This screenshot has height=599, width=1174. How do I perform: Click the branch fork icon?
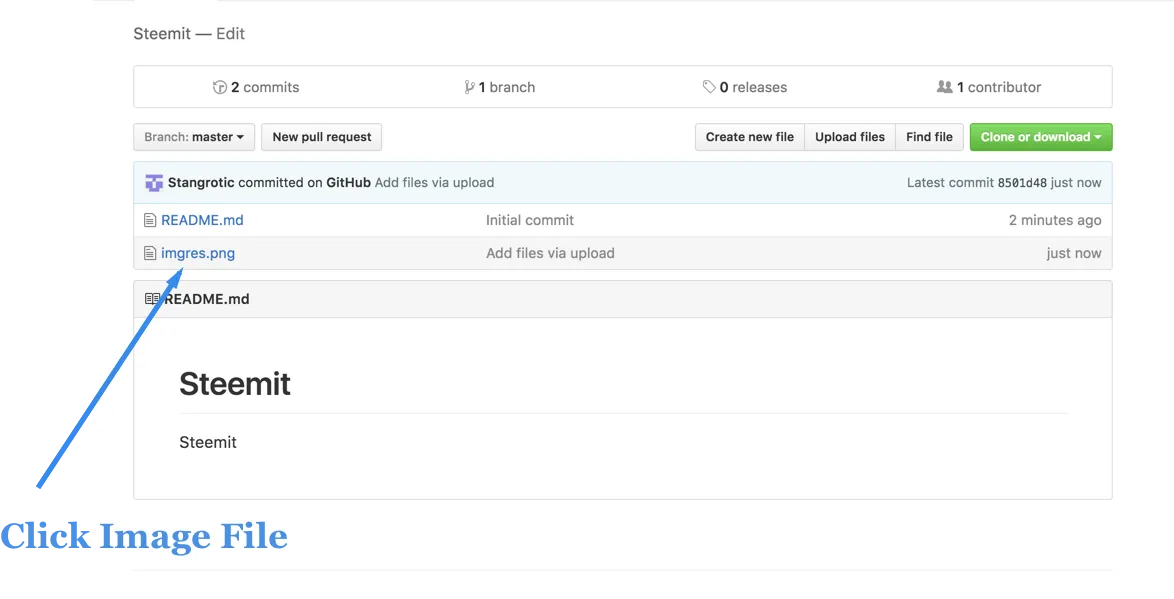(x=469, y=87)
